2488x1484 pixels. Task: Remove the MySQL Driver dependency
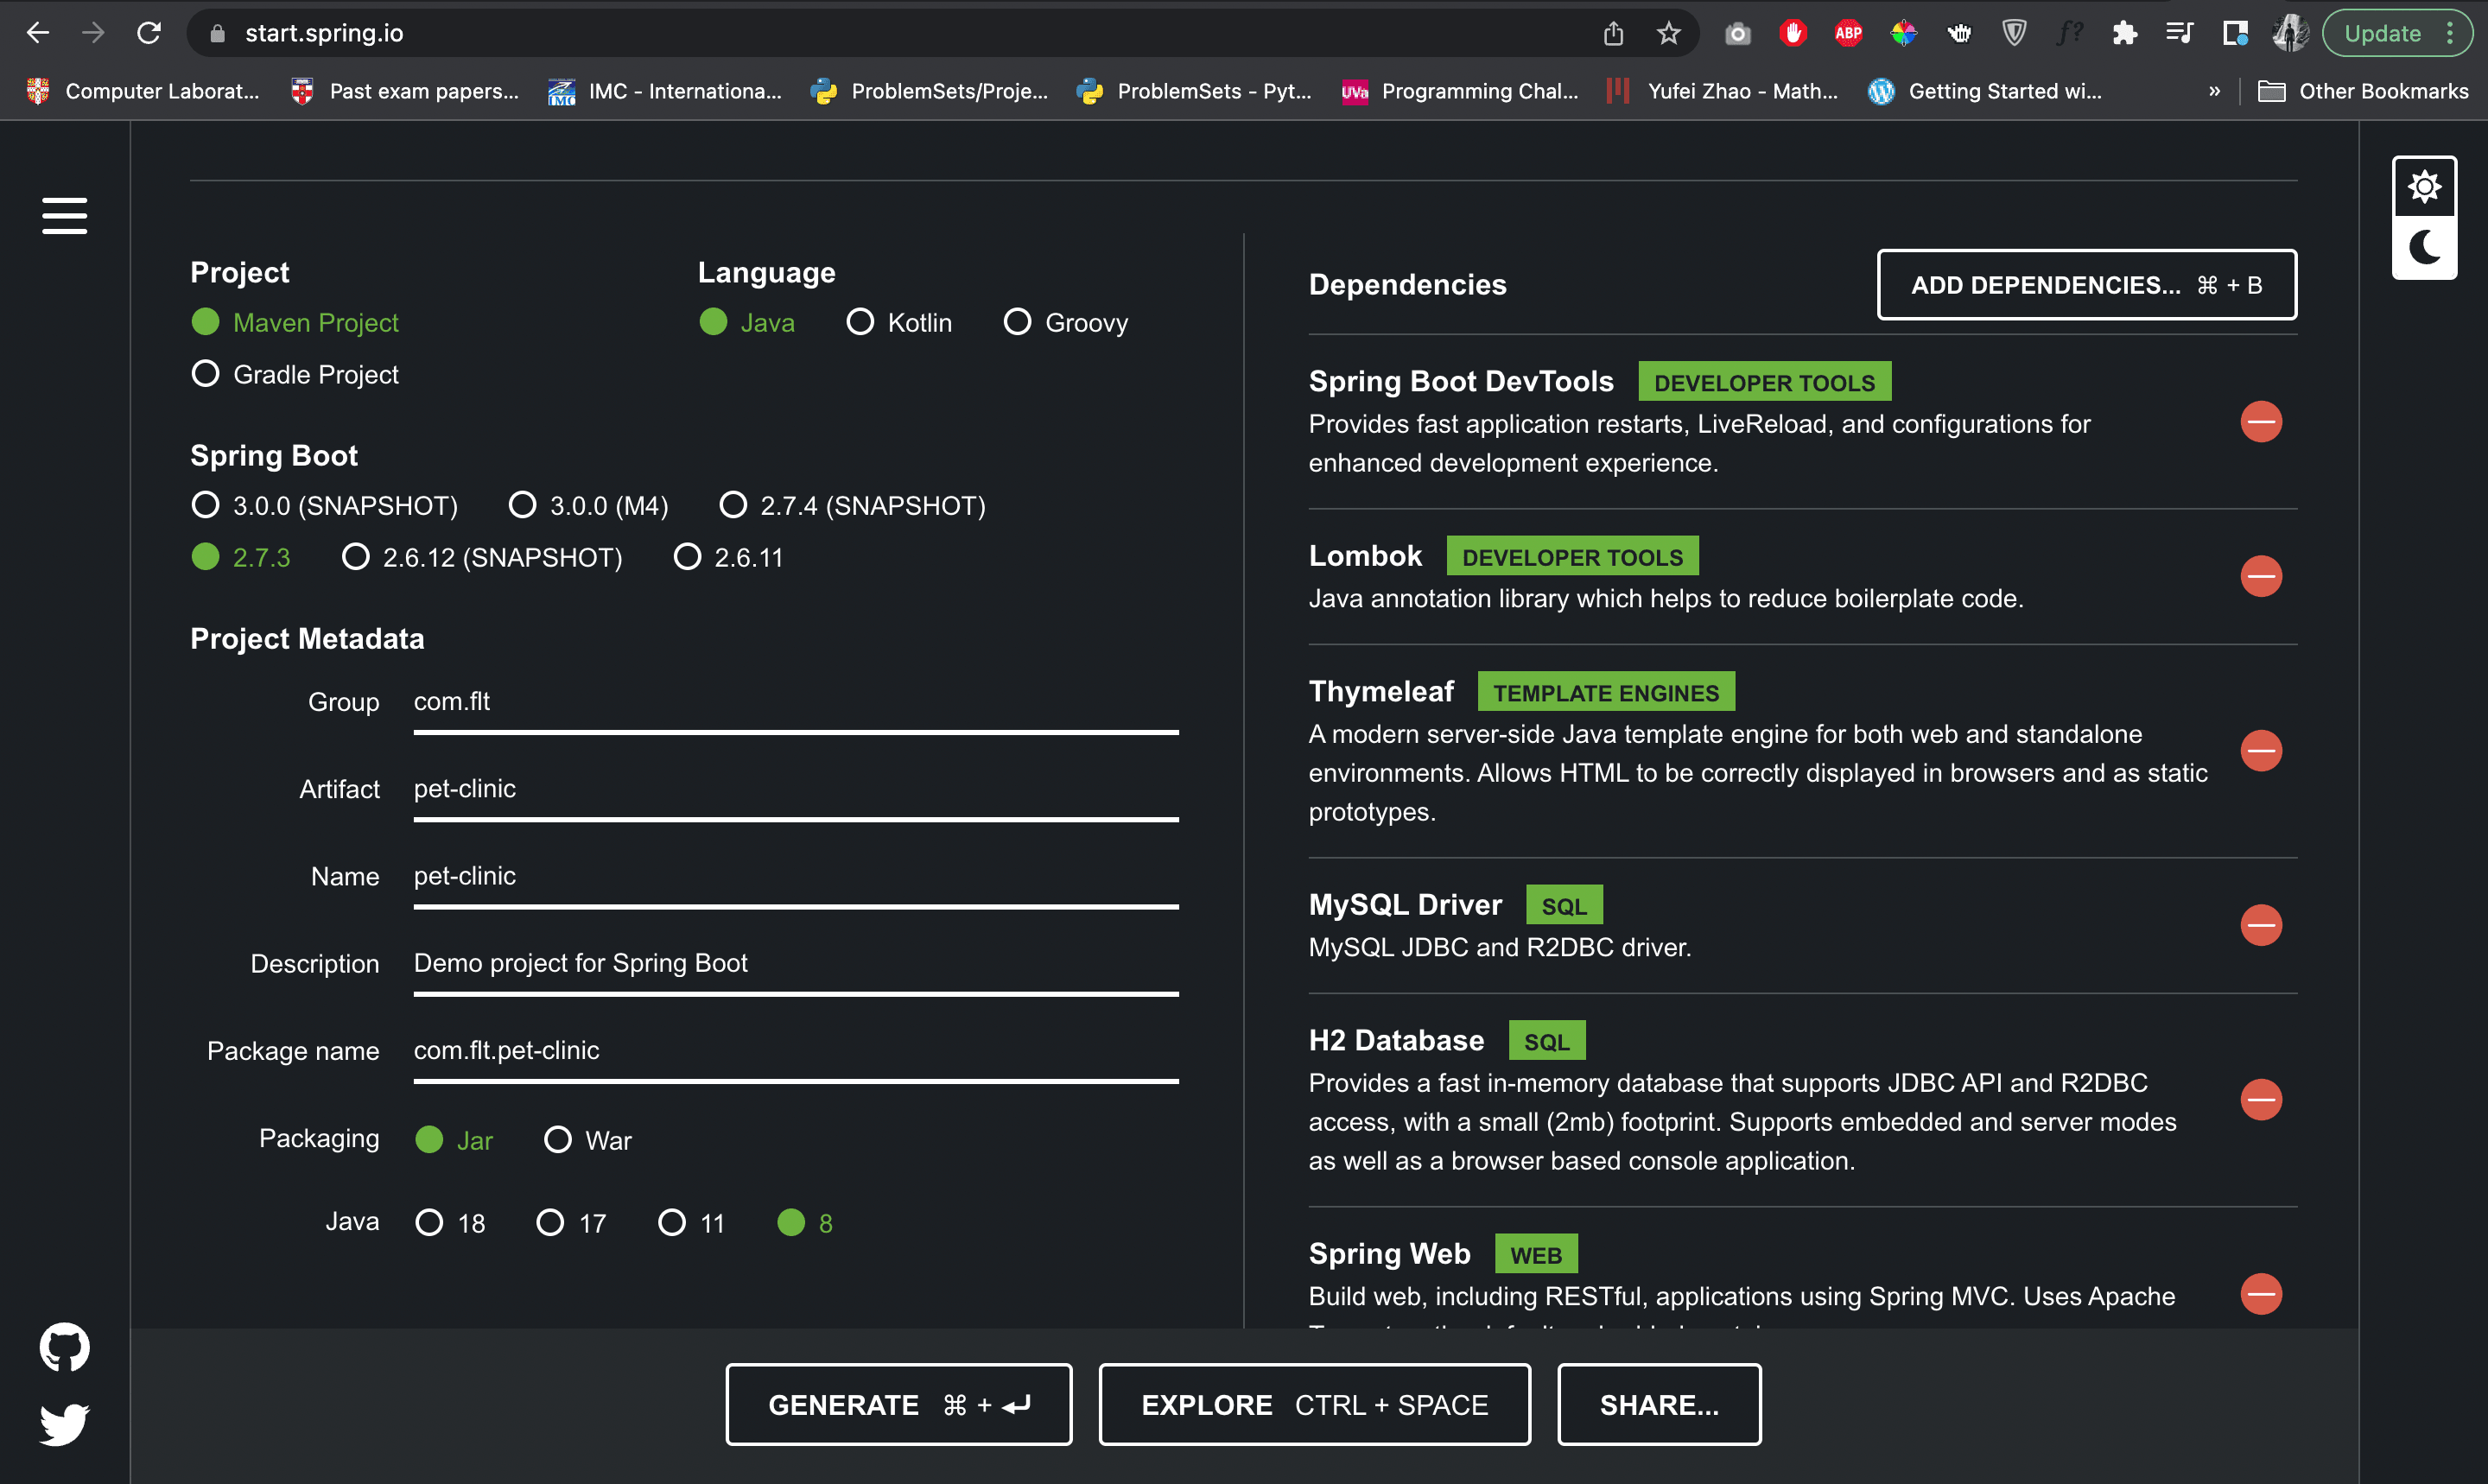pos(2260,925)
